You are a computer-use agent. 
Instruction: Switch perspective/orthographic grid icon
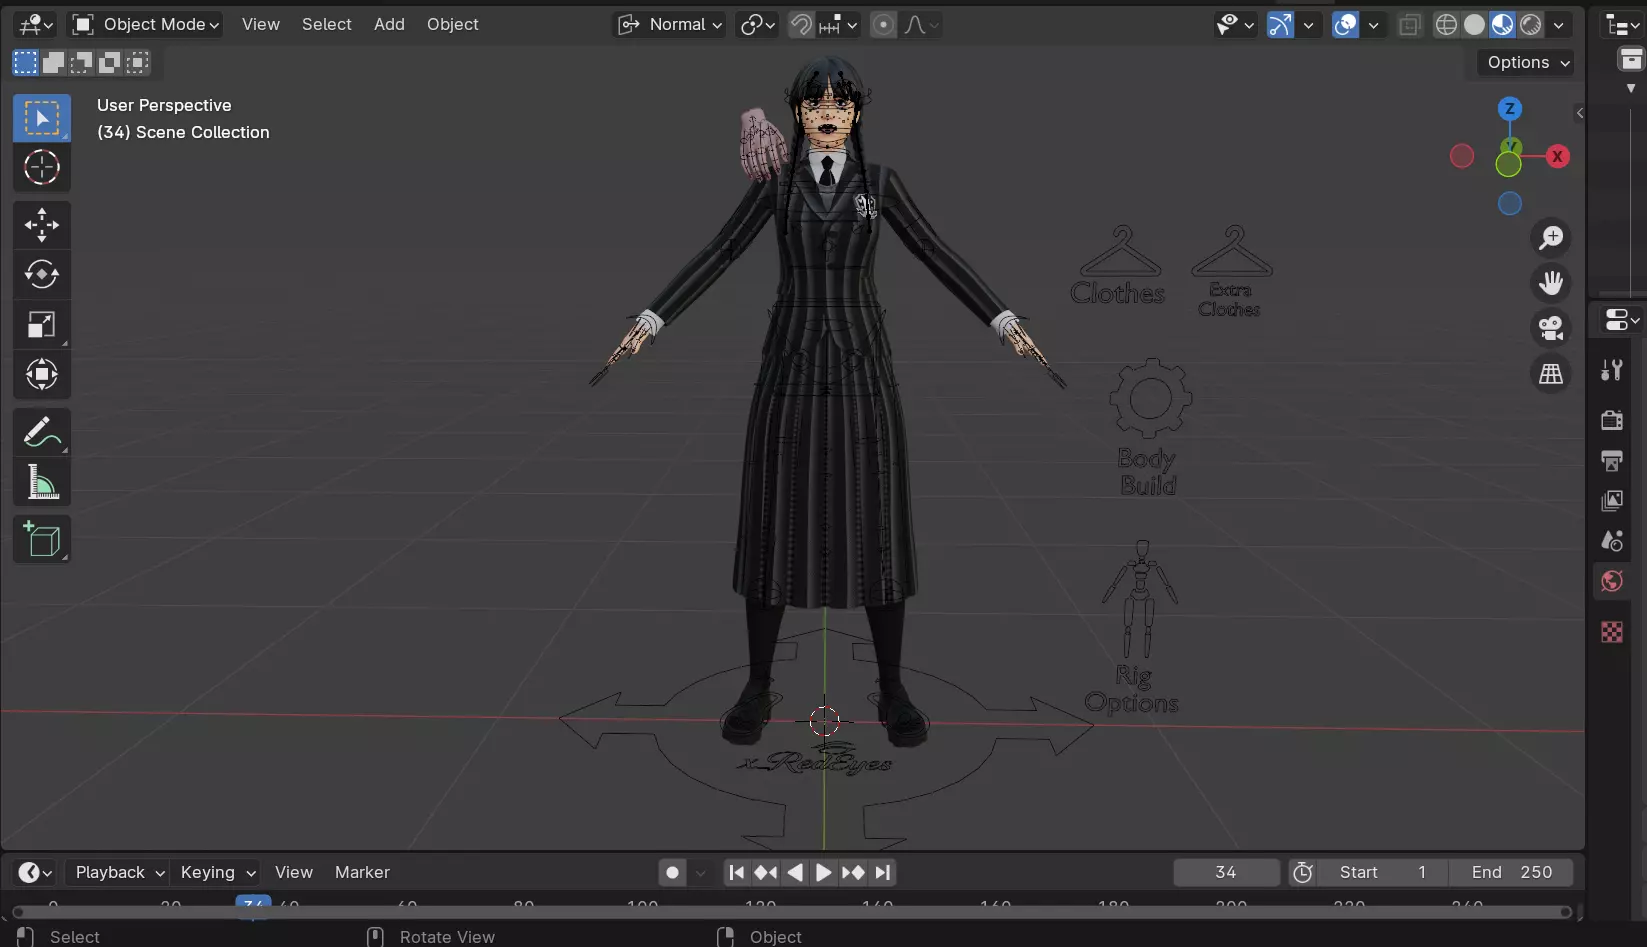click(x=1551, y=374)
